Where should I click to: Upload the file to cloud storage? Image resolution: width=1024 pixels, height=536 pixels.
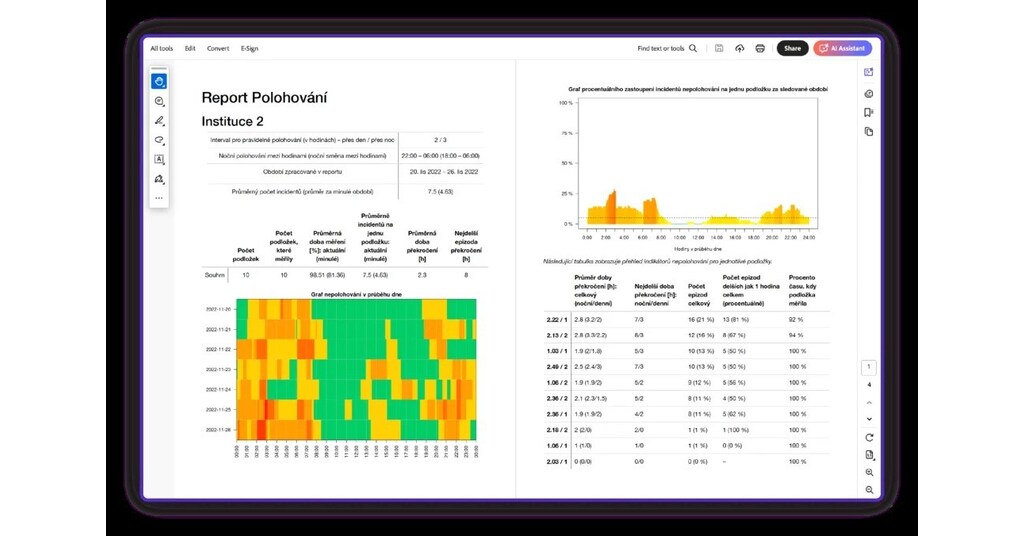(739, 48)
